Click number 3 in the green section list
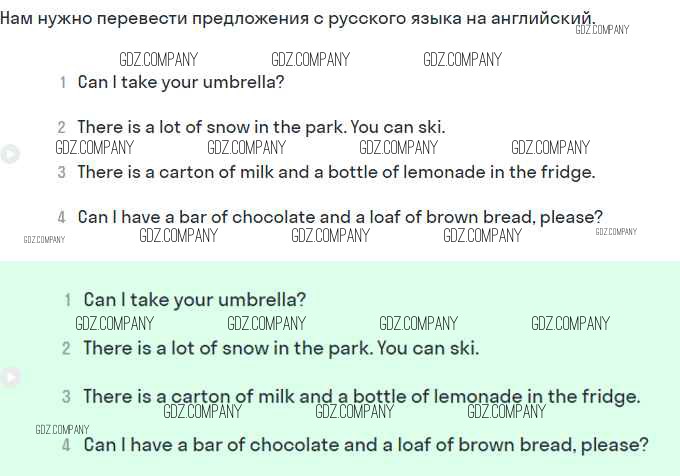The height and width of the screenshot is (476, 680). tap(66, 397)
